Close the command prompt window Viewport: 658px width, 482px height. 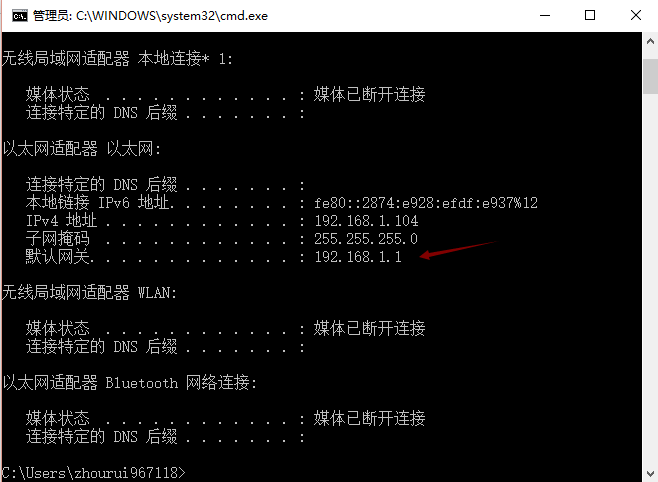click(636, 16)
